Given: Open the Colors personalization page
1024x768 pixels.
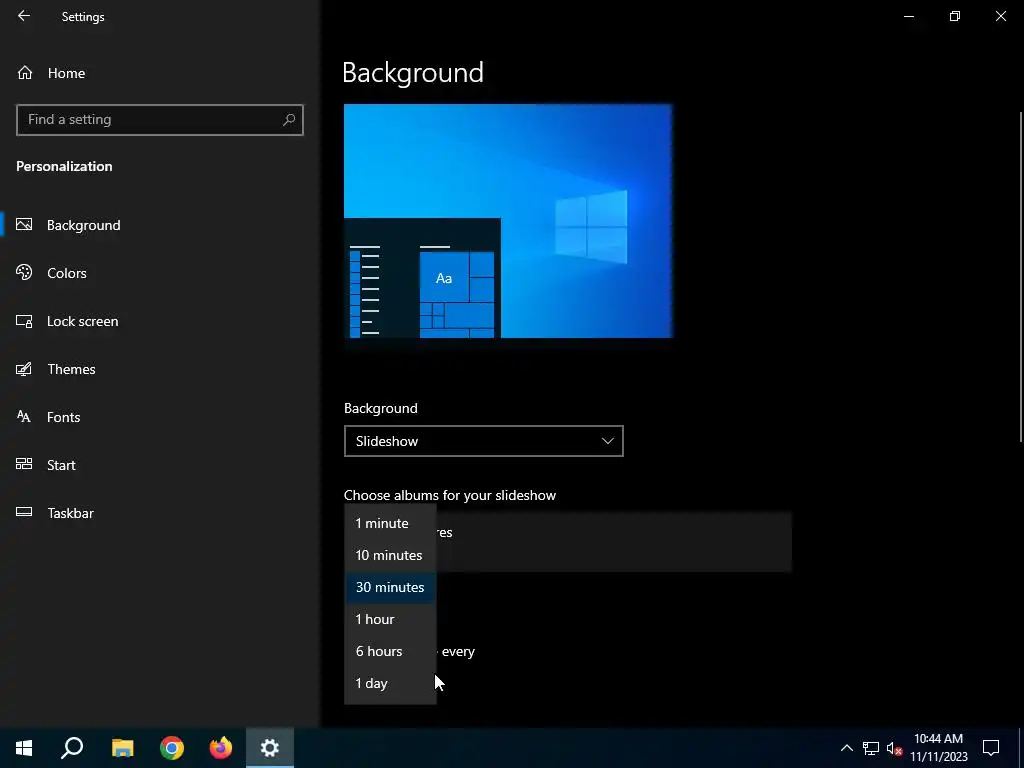Looking at the screenshot, I should (x=159, y=273).
